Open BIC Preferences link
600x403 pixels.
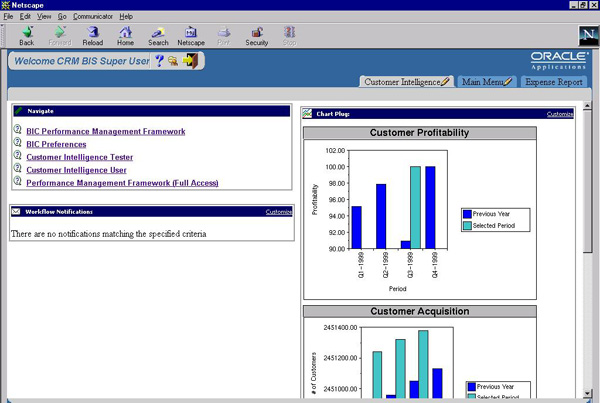56,144
